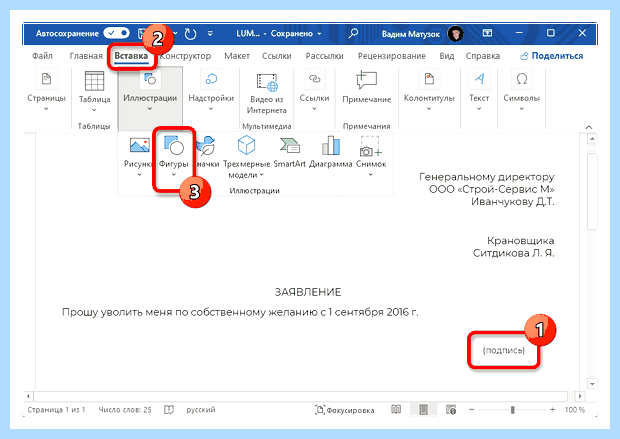Click the ЗАЯВЛЕНИЕ heading

click(x=308, y=292)
